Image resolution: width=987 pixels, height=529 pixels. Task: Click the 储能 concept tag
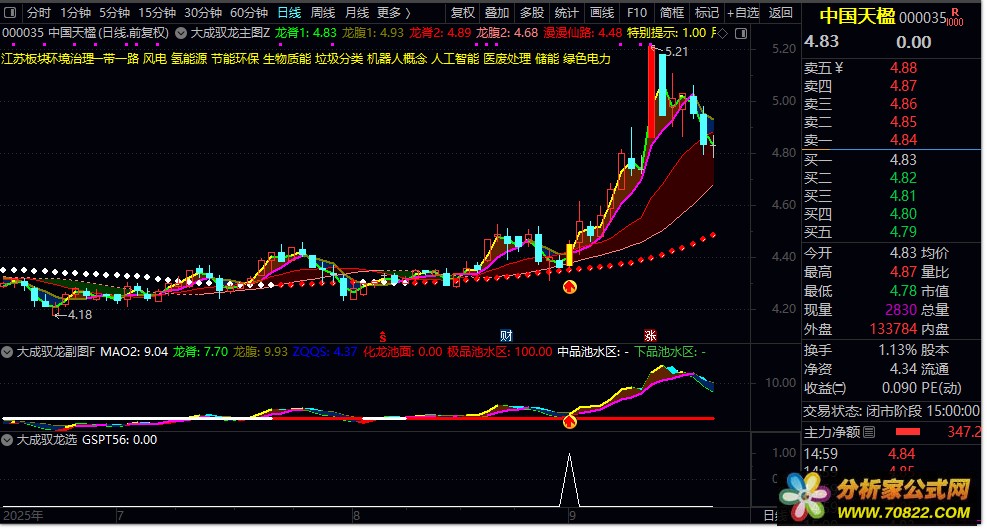[x=547, y=59]
